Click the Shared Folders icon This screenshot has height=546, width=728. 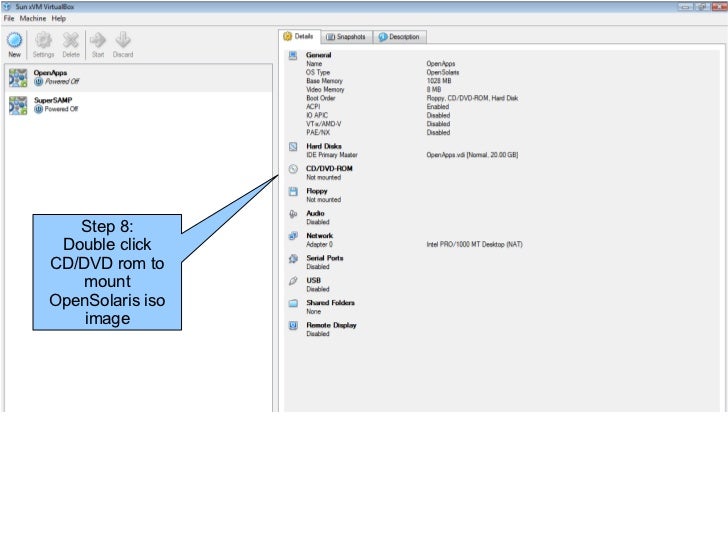[293, 303]
